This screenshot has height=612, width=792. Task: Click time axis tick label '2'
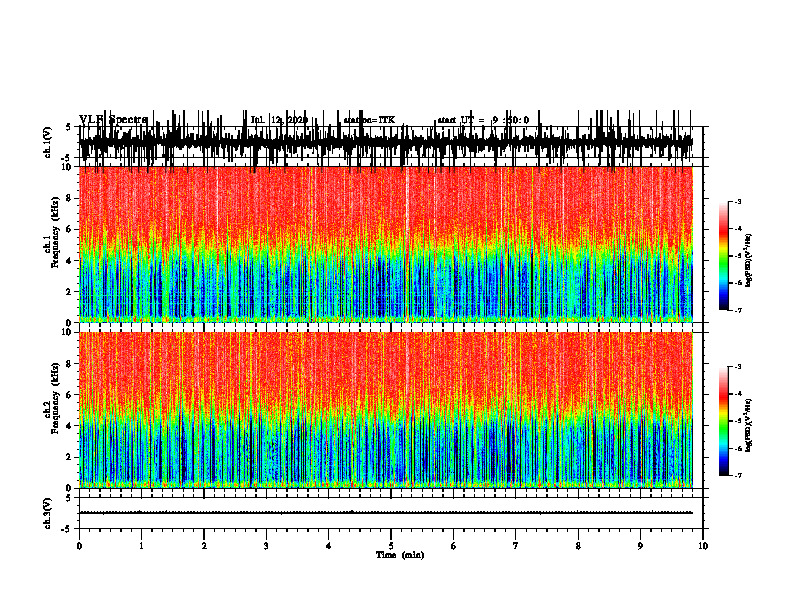(x=204, y=546)
